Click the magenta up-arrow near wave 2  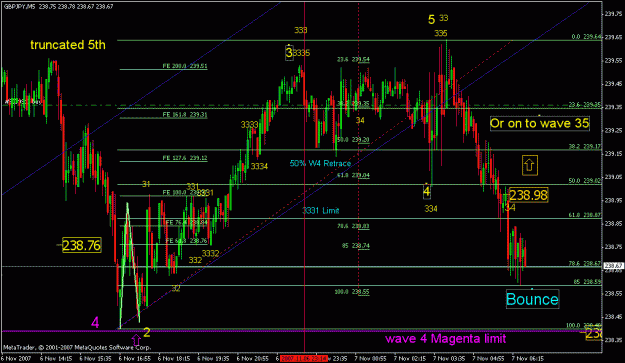pyautogui.click(x=136, y=339)
